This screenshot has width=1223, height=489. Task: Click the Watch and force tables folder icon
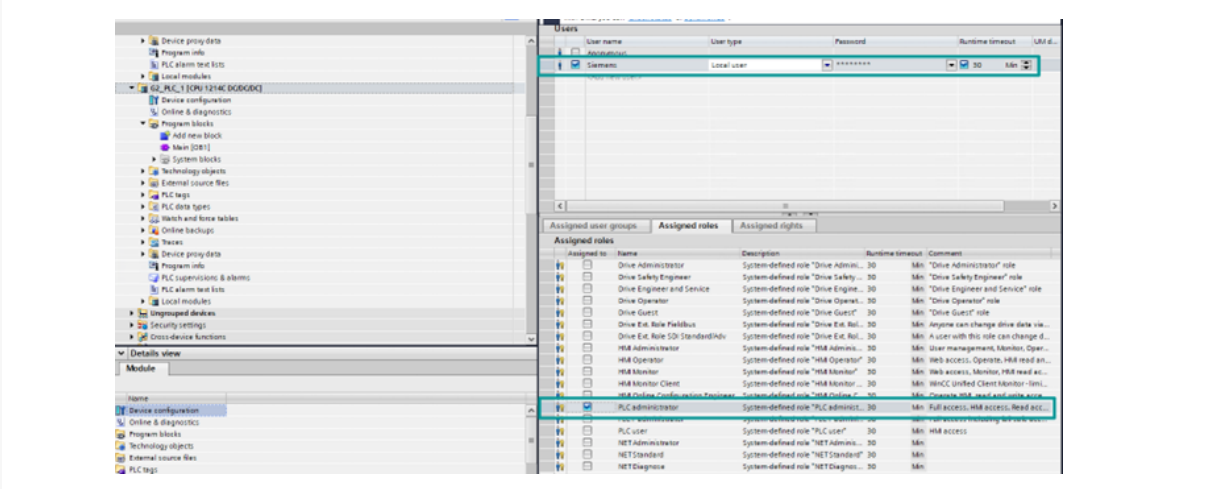pyautogui.click(x=153, y=218)
